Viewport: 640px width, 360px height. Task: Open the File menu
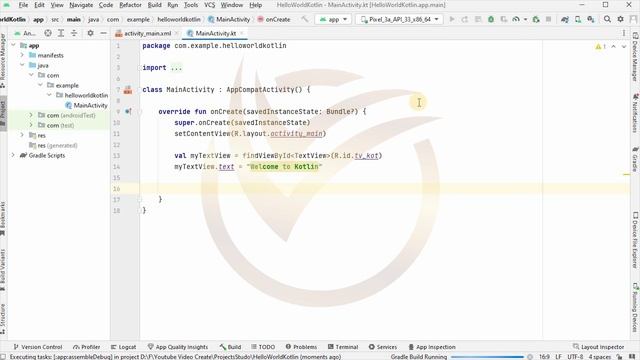[x=23, y=5]
